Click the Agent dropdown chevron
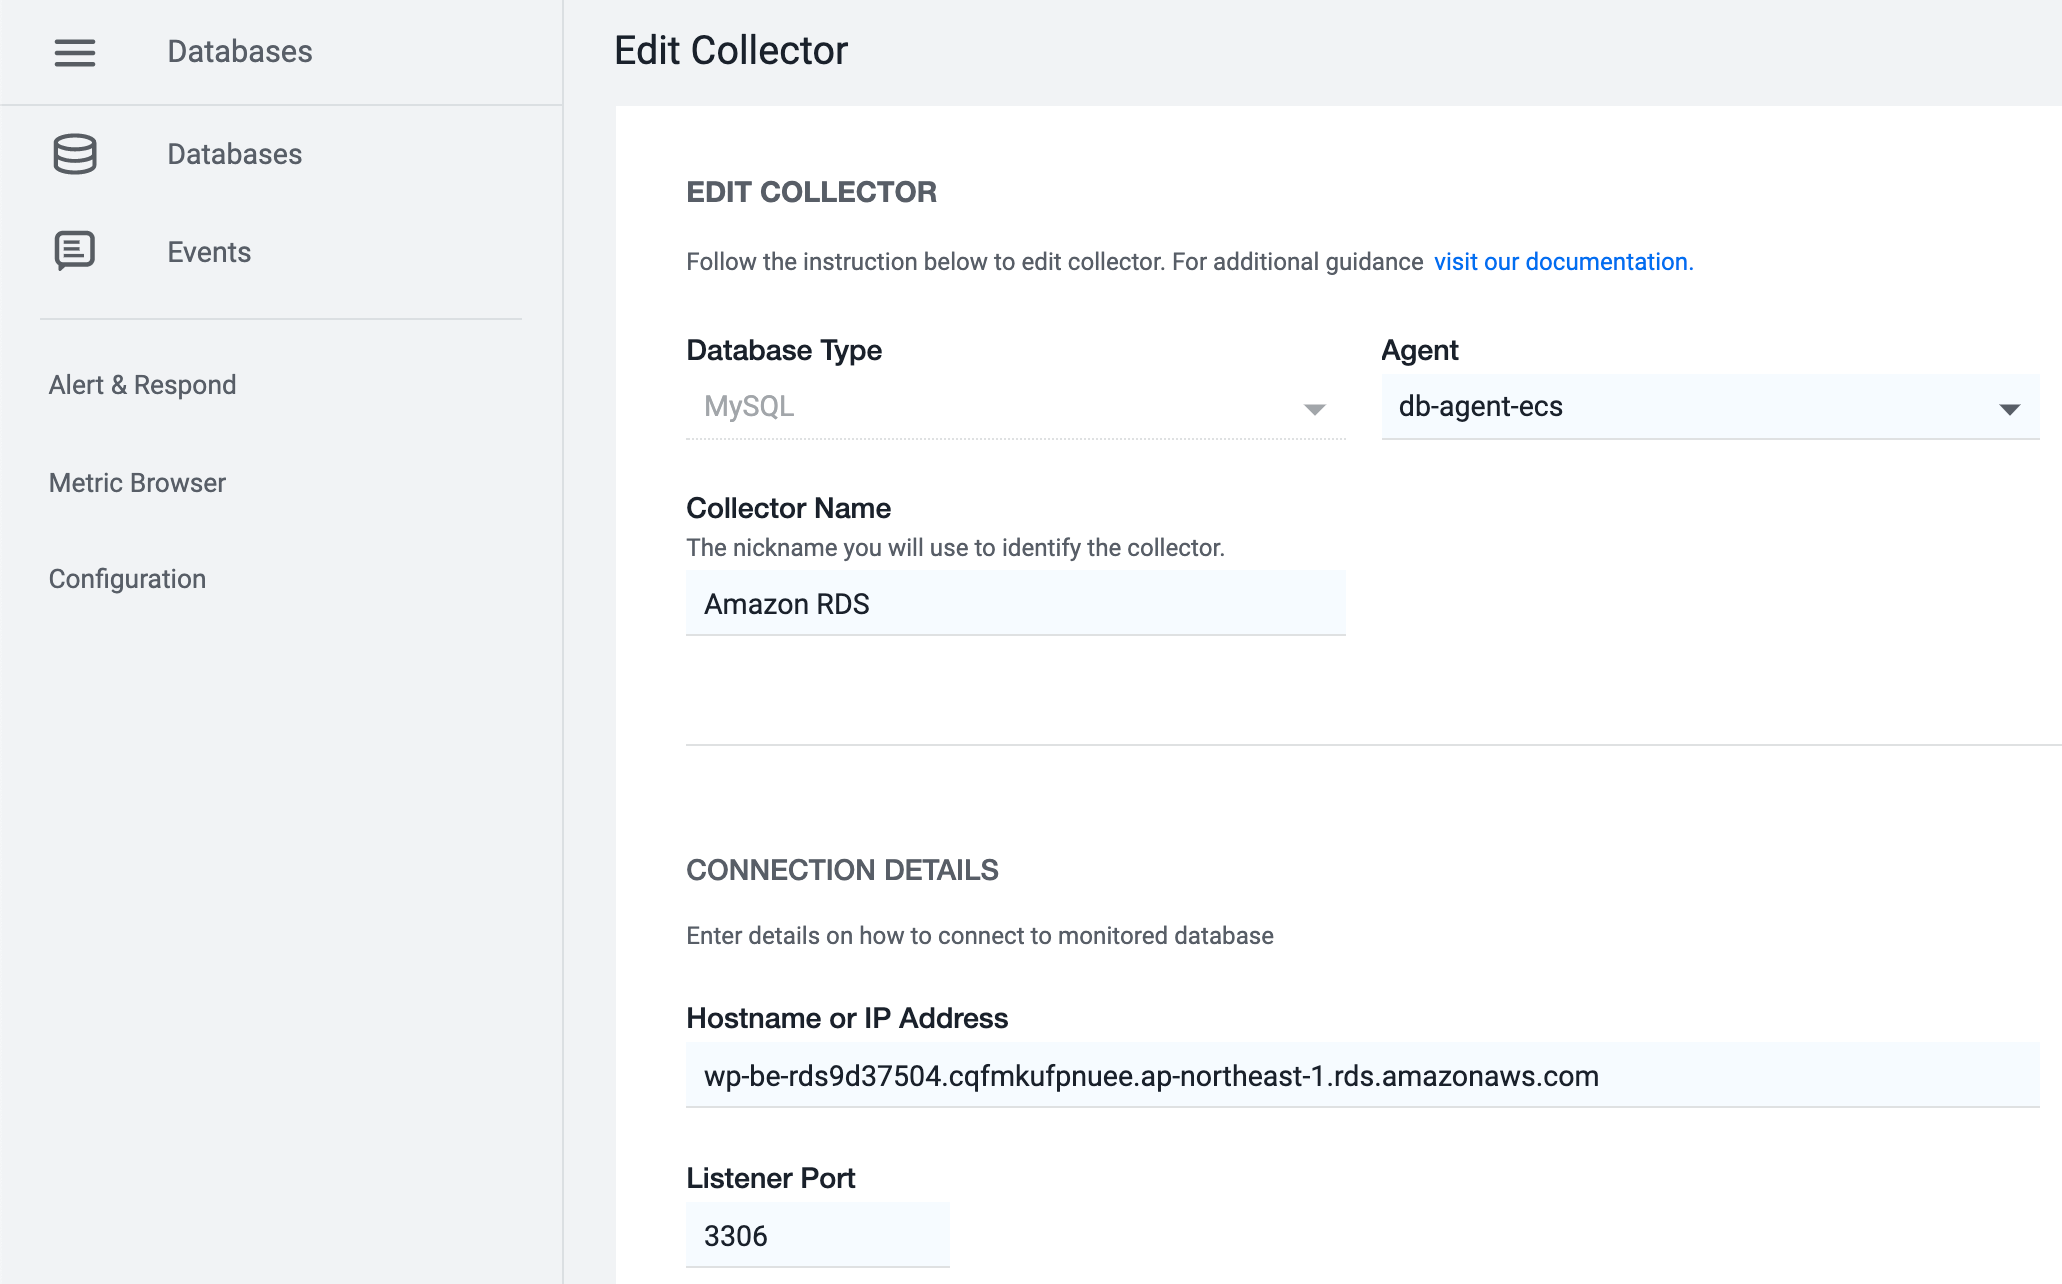The image size is (2062, 1284). tap(2010, 407)
